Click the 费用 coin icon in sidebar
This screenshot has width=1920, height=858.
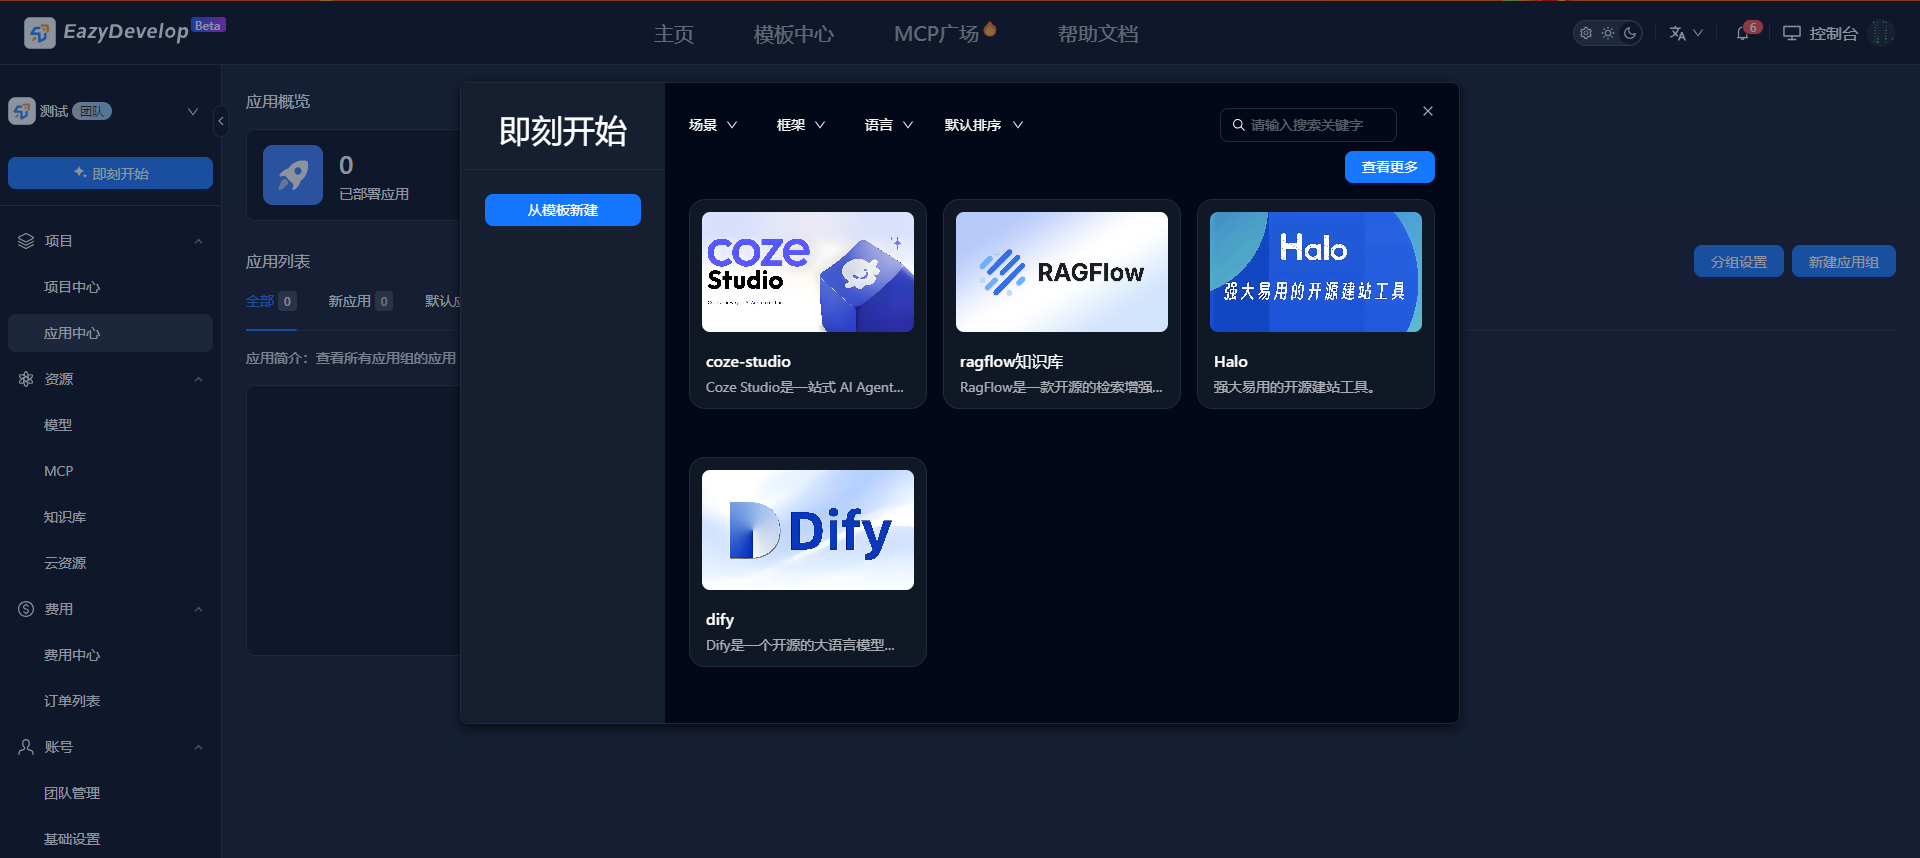[x=26, y=609]
